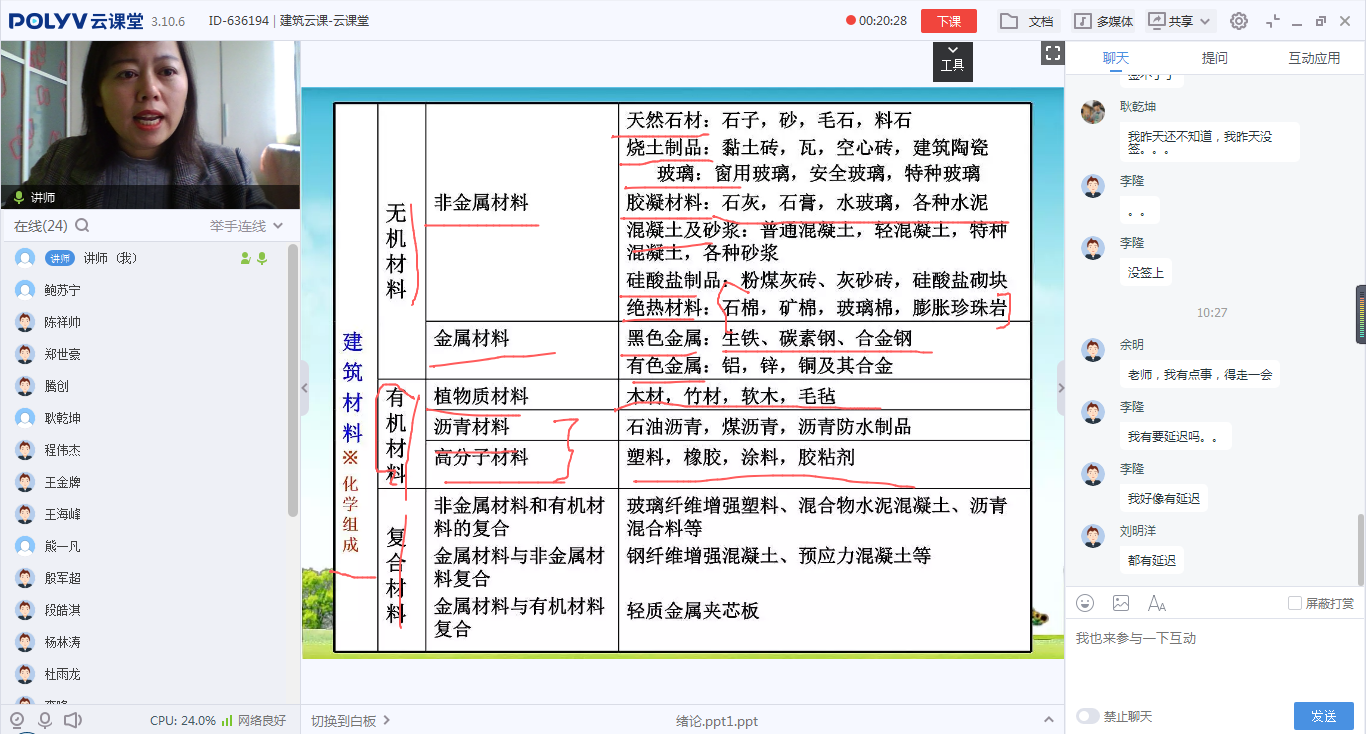Search the online participants list
Viewport: 1366px width, 734px height.
82,226
